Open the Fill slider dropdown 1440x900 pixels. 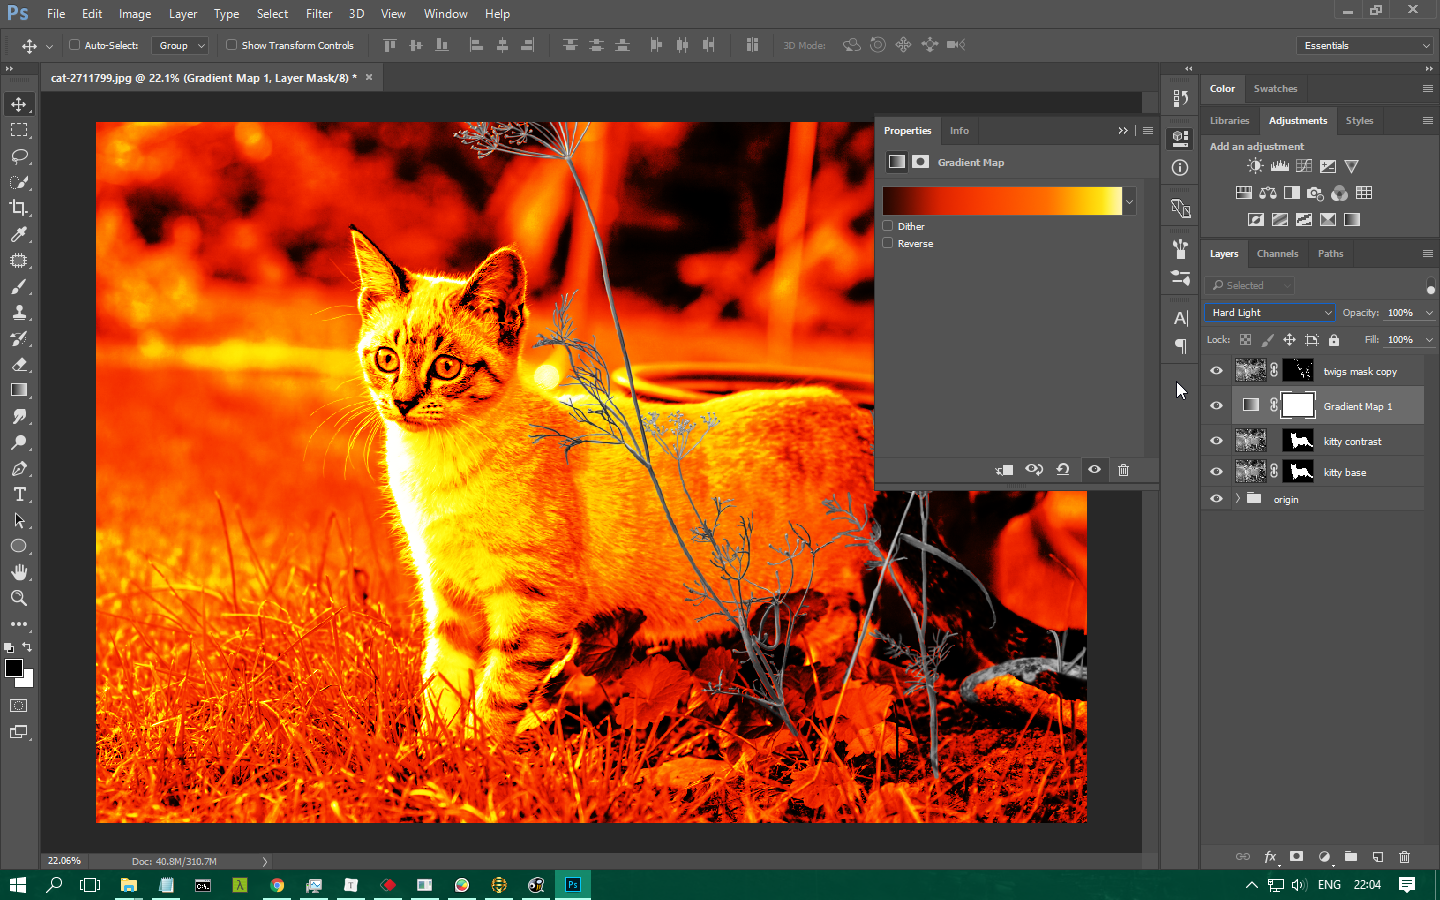tap(1429, 340)
